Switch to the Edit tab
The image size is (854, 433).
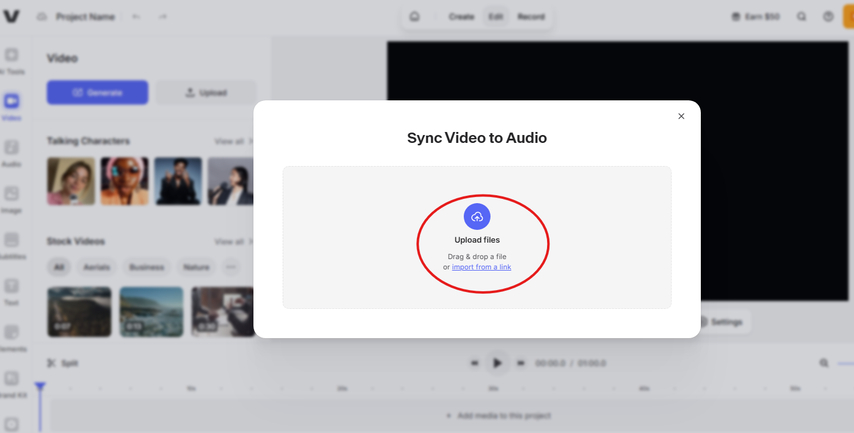[x=496, y=17]
